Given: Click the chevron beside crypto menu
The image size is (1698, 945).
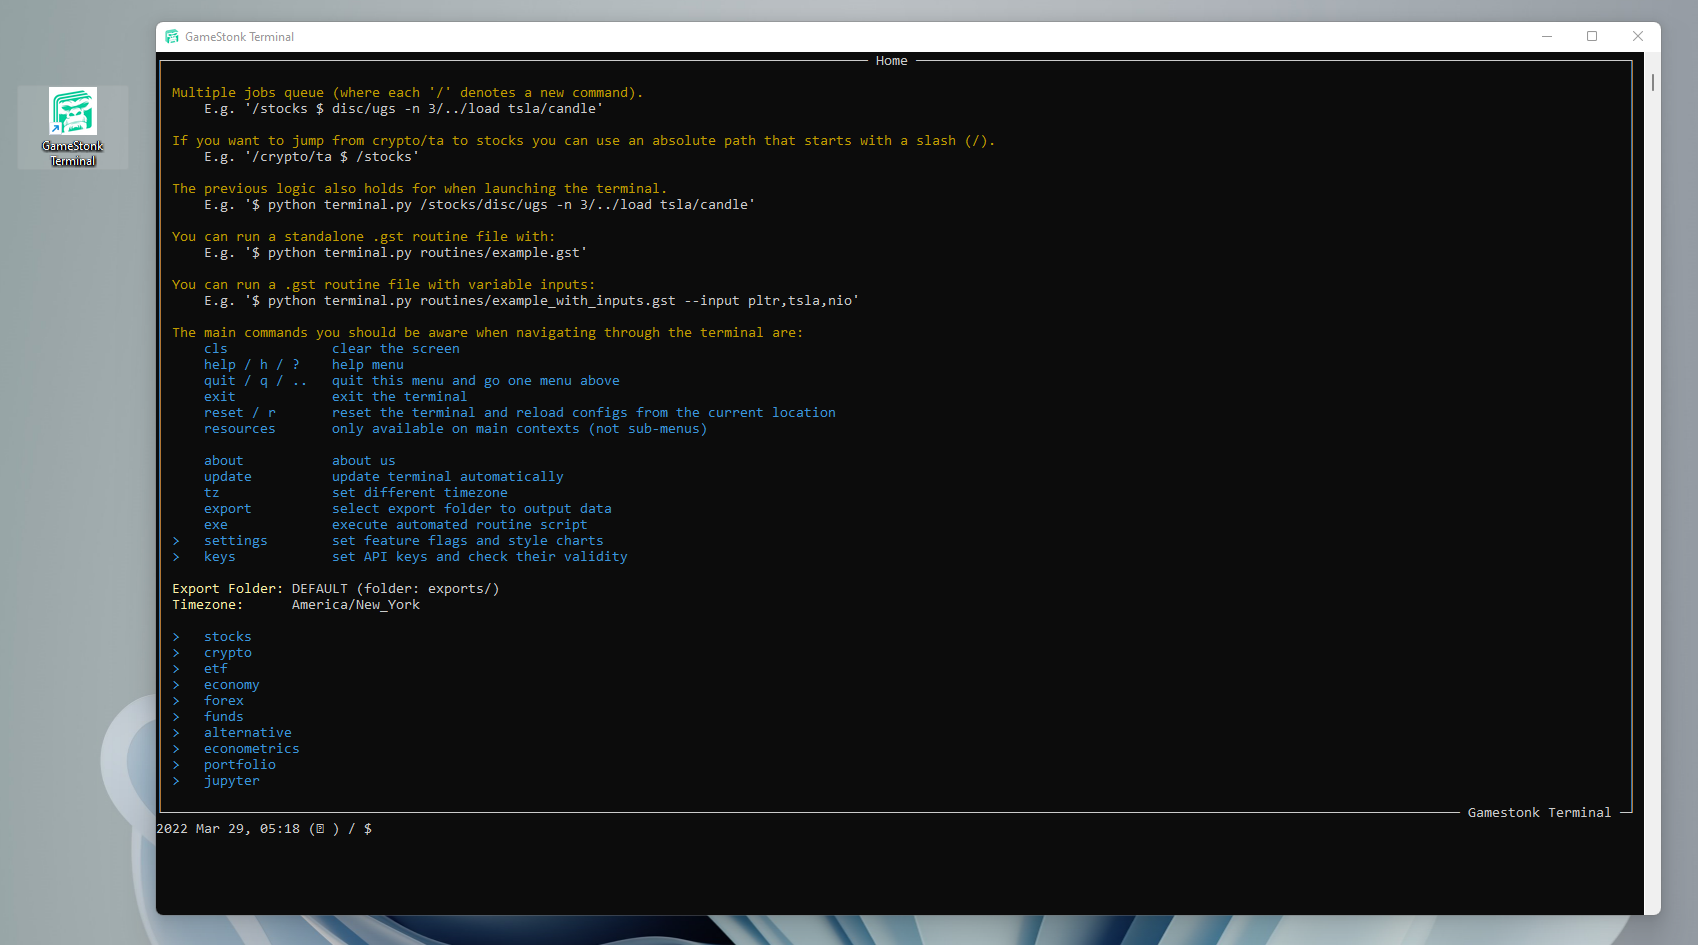Looking at the screenshot, I should pos(176,653).
